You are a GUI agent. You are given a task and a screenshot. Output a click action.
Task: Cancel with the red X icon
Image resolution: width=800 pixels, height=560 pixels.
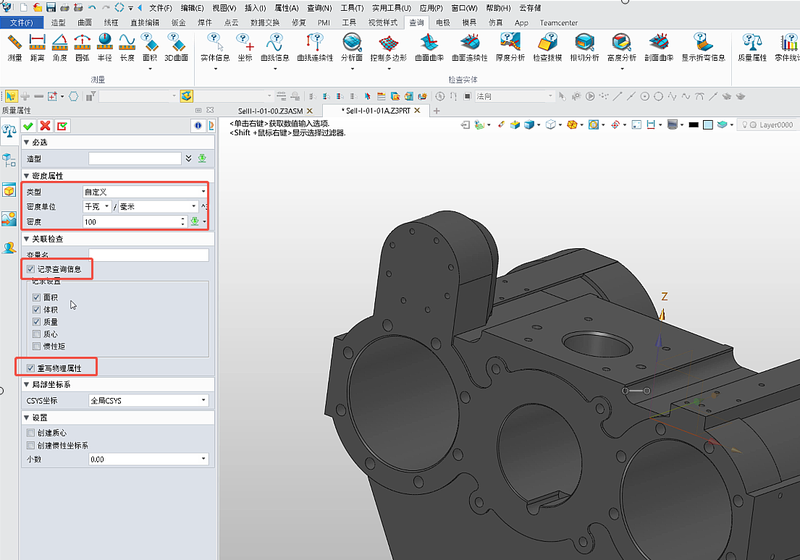(x=45, y=126)
